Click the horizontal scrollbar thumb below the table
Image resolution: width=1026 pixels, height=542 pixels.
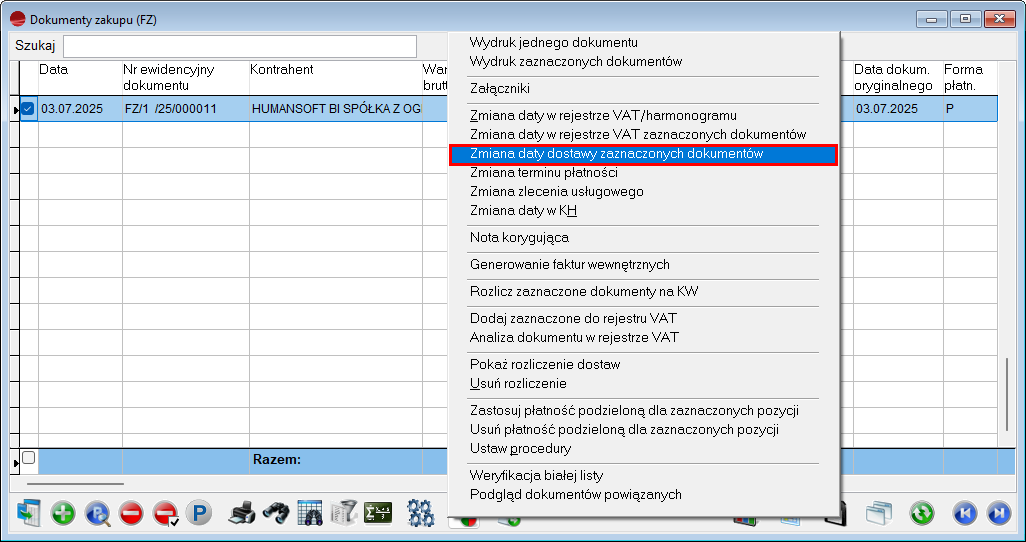click(x=75, y=484)
